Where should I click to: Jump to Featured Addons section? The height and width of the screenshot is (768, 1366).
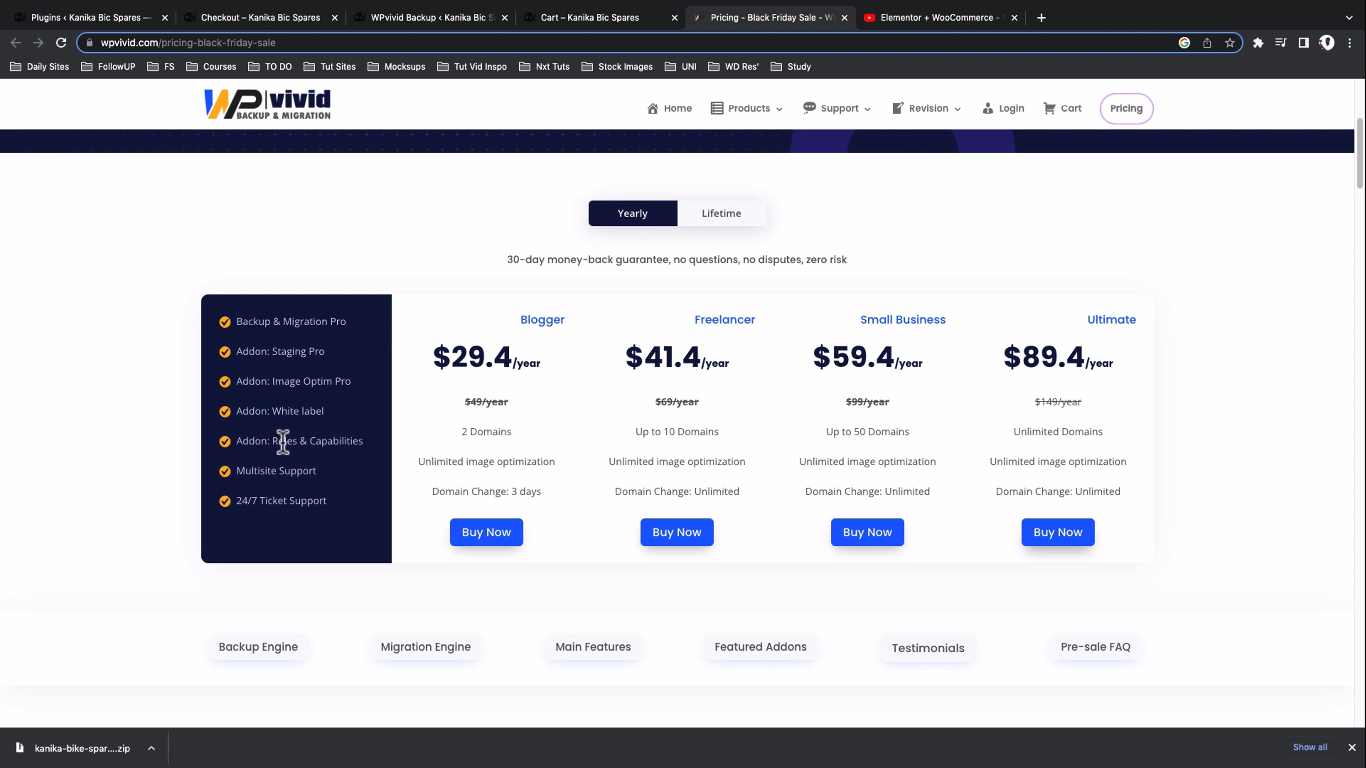pyautogui.click(x=760, y=647)
